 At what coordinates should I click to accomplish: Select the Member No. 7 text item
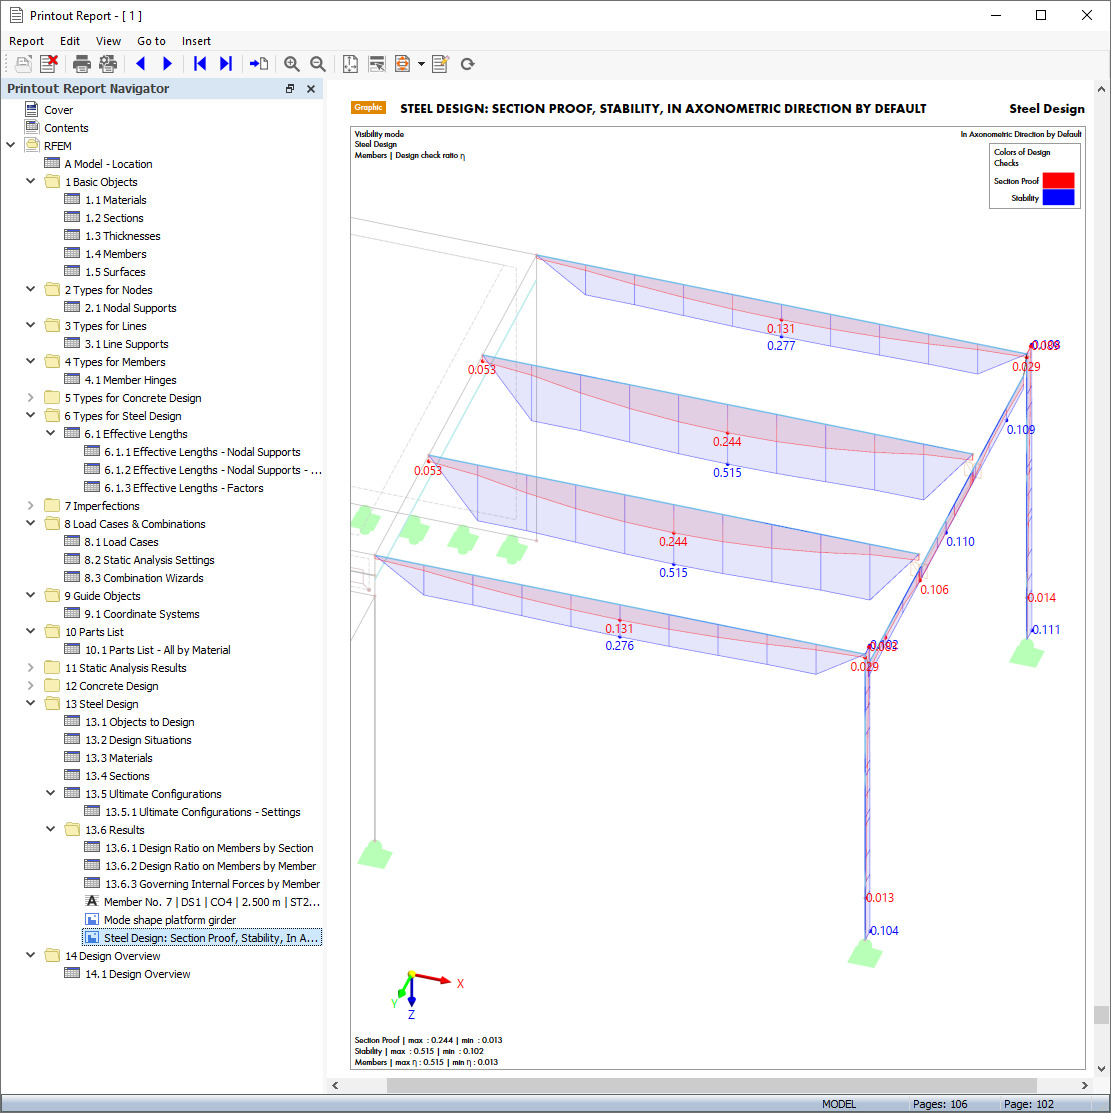click(212, 902)
